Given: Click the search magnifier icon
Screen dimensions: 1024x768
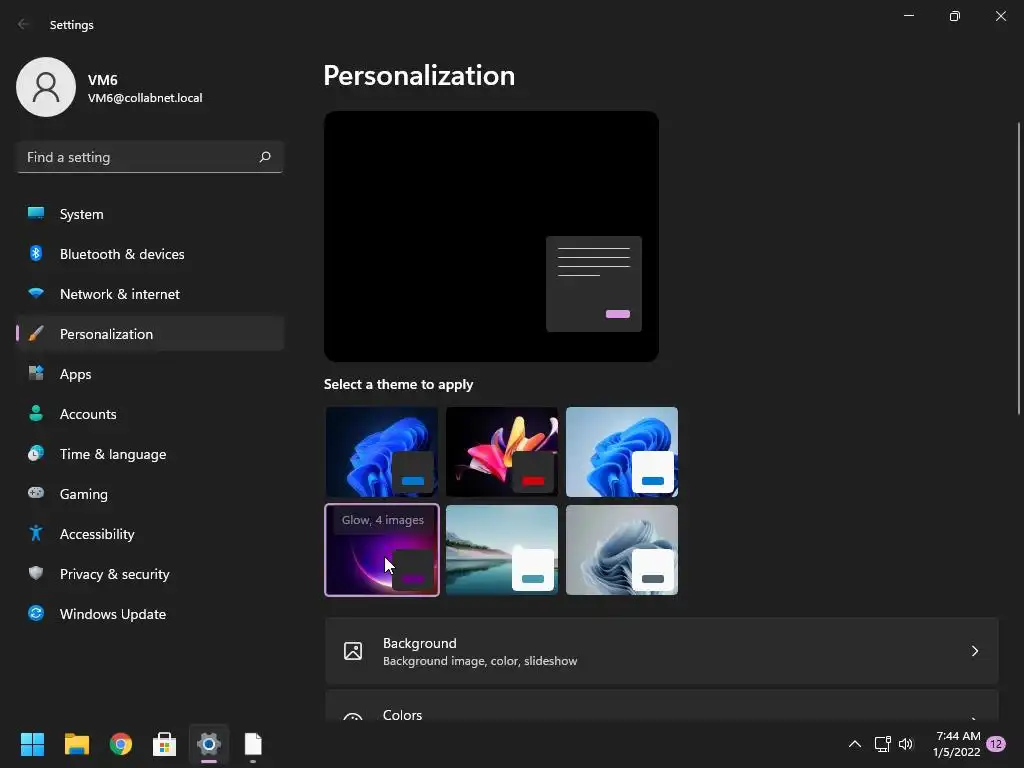Looking at the screenshot, I should pyautogui.click(x=264, y=157).
